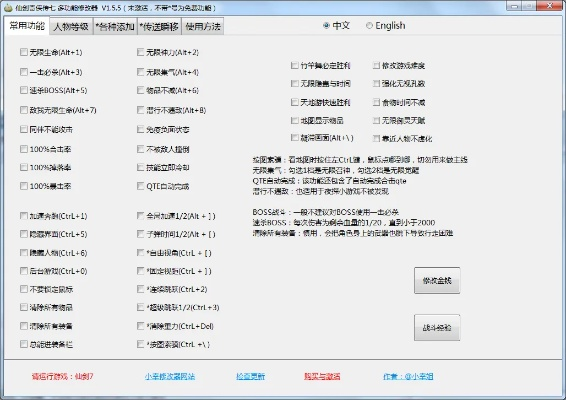Viewport: 566px width, 400px height.
Task: Click the 检查更新 link
Action: point(251,377)
